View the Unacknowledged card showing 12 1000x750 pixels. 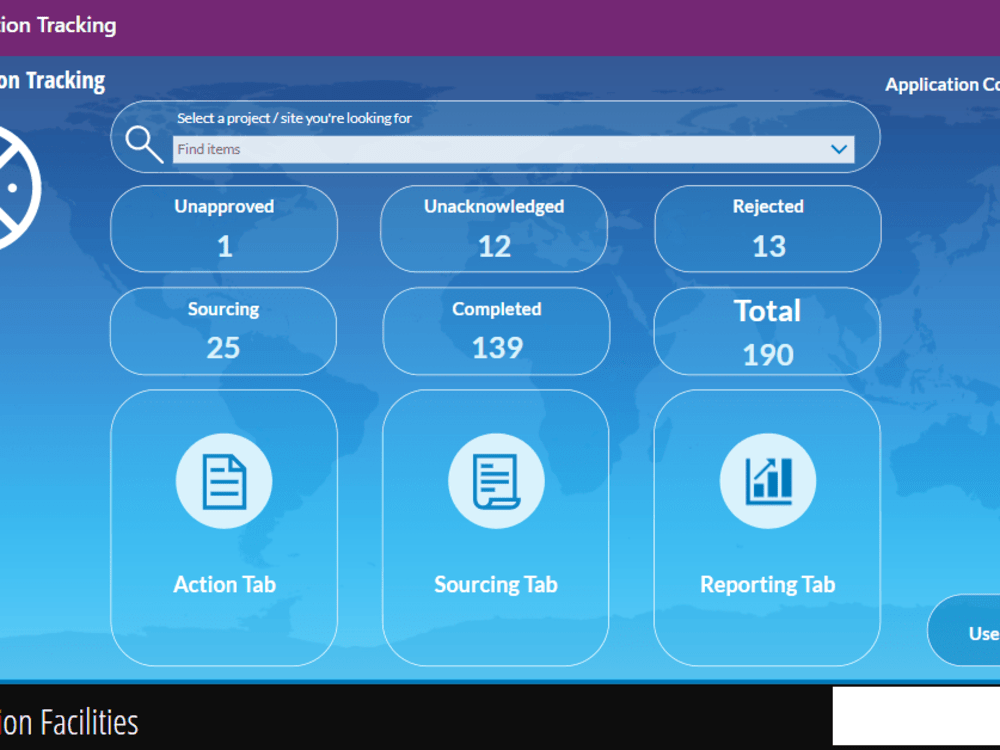(494, 229)
